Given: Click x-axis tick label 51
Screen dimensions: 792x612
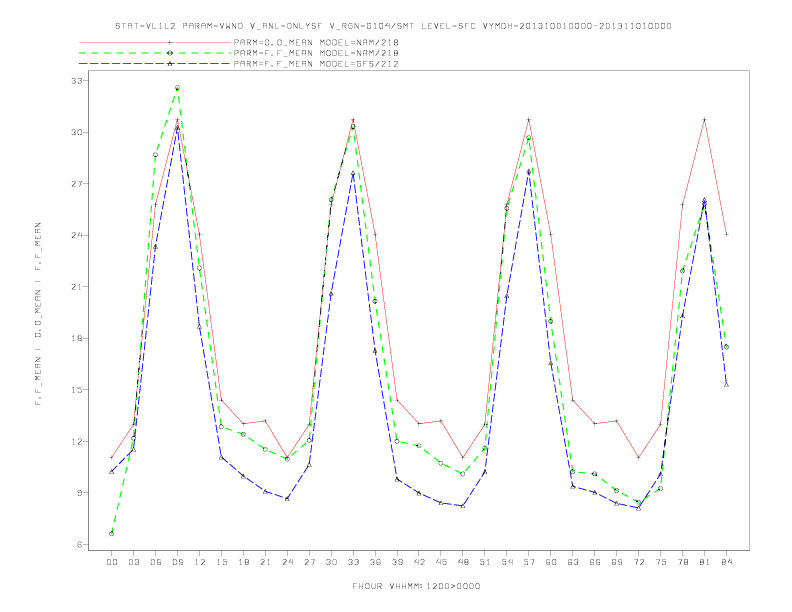Looking at the screenshot, I should 485,562.
